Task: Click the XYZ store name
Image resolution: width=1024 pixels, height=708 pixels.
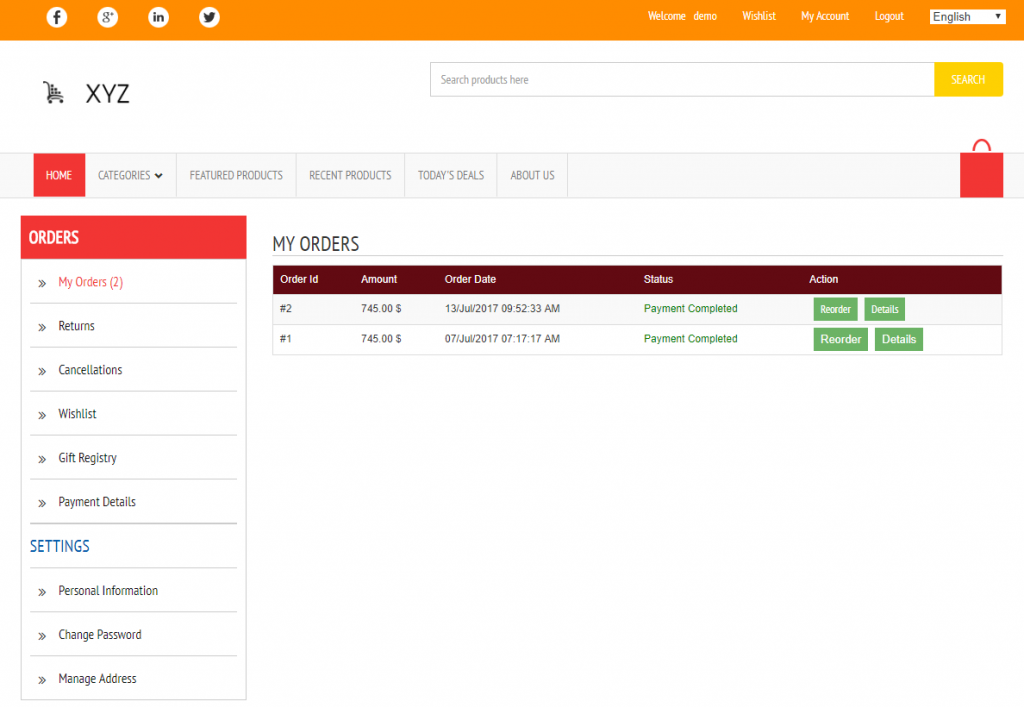Action: point(108,94)
